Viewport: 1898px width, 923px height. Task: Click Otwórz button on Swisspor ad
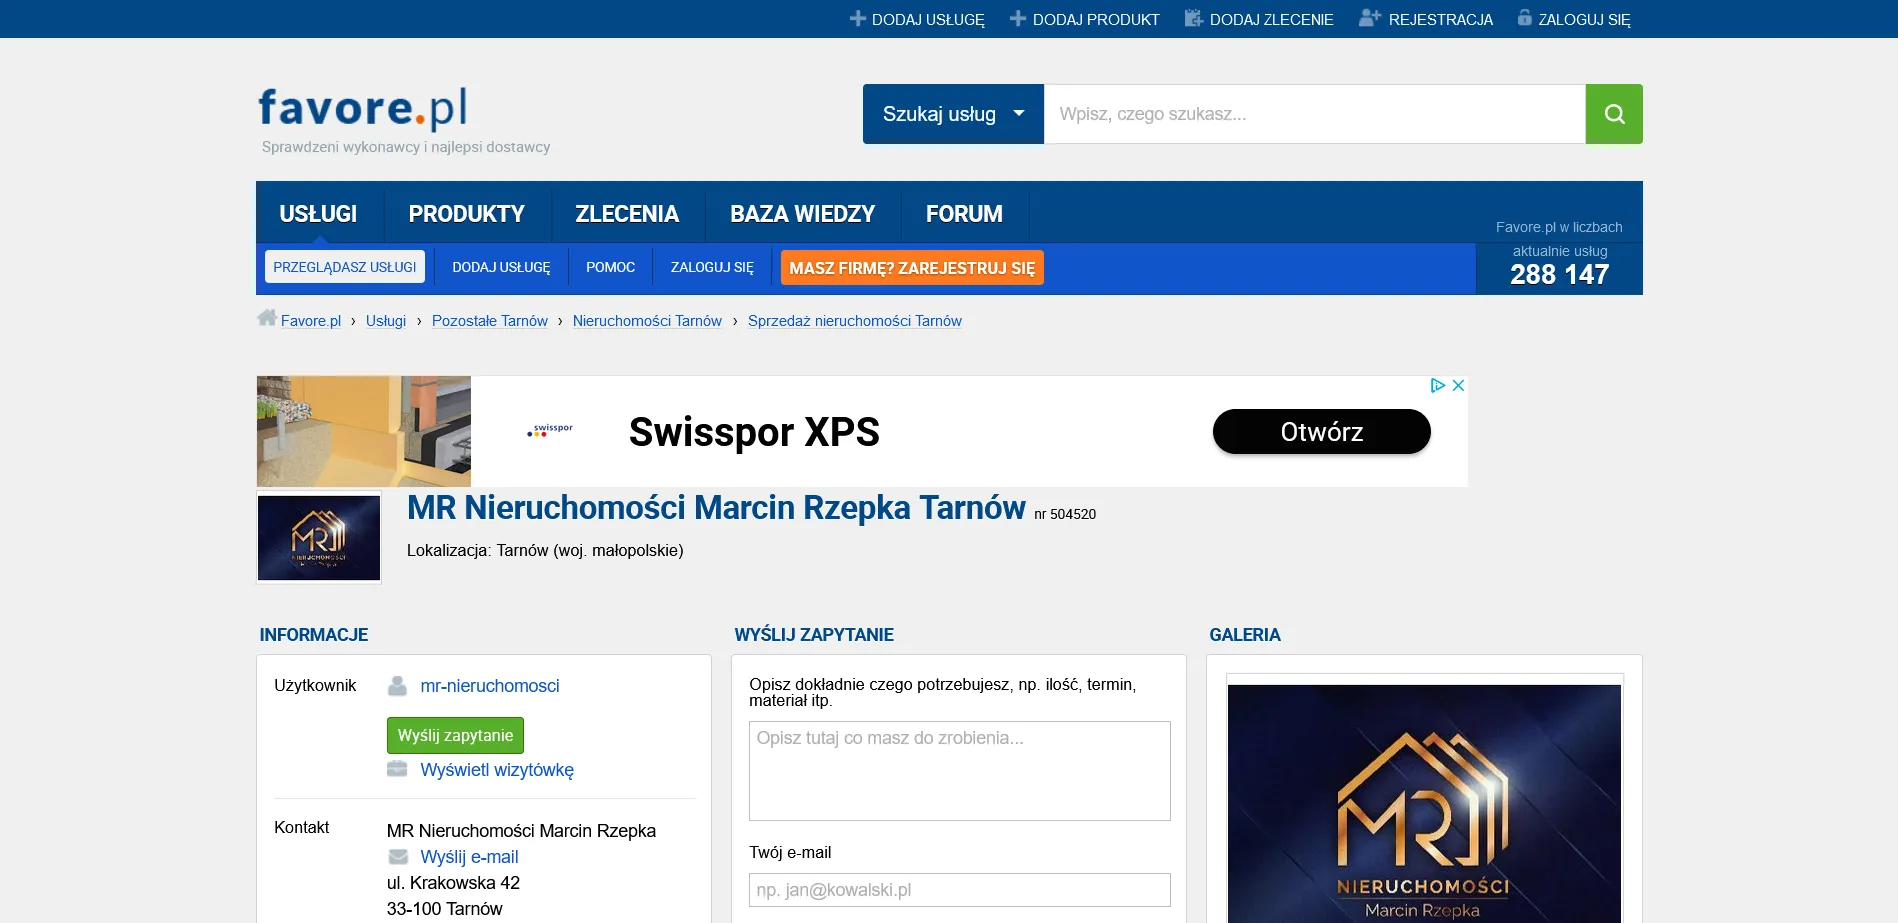[1321, 432]
